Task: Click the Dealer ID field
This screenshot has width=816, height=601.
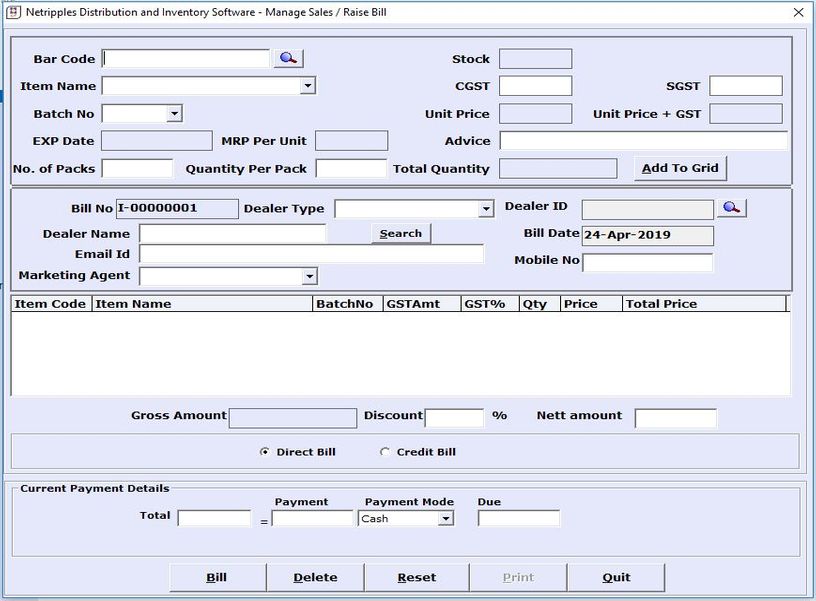Action: pyautogui.click(x=647, y=210)
